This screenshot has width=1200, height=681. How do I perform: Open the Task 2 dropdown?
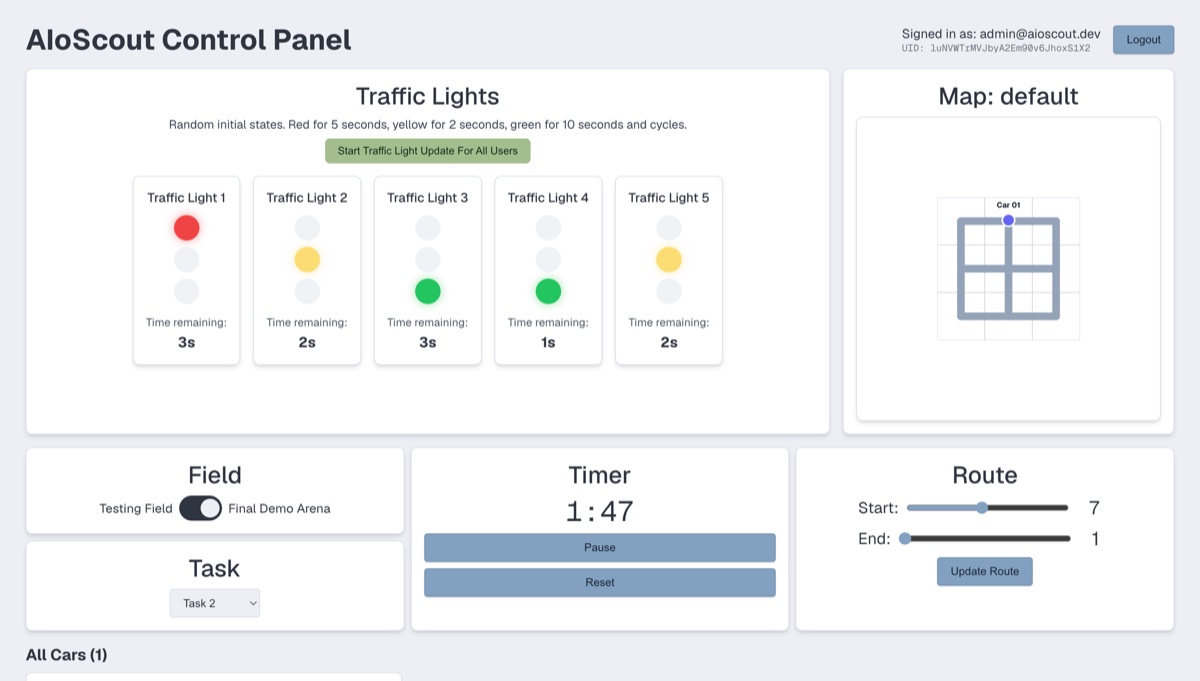(x=215, y=603)
